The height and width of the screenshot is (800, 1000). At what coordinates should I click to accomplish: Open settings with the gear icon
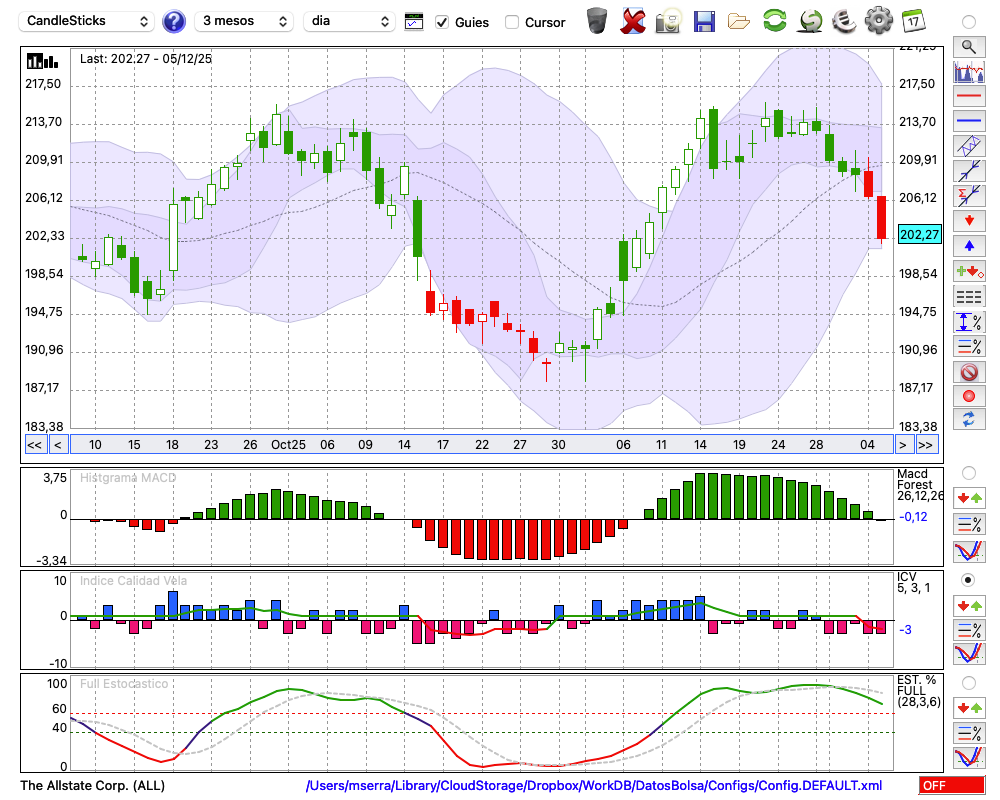879,21
